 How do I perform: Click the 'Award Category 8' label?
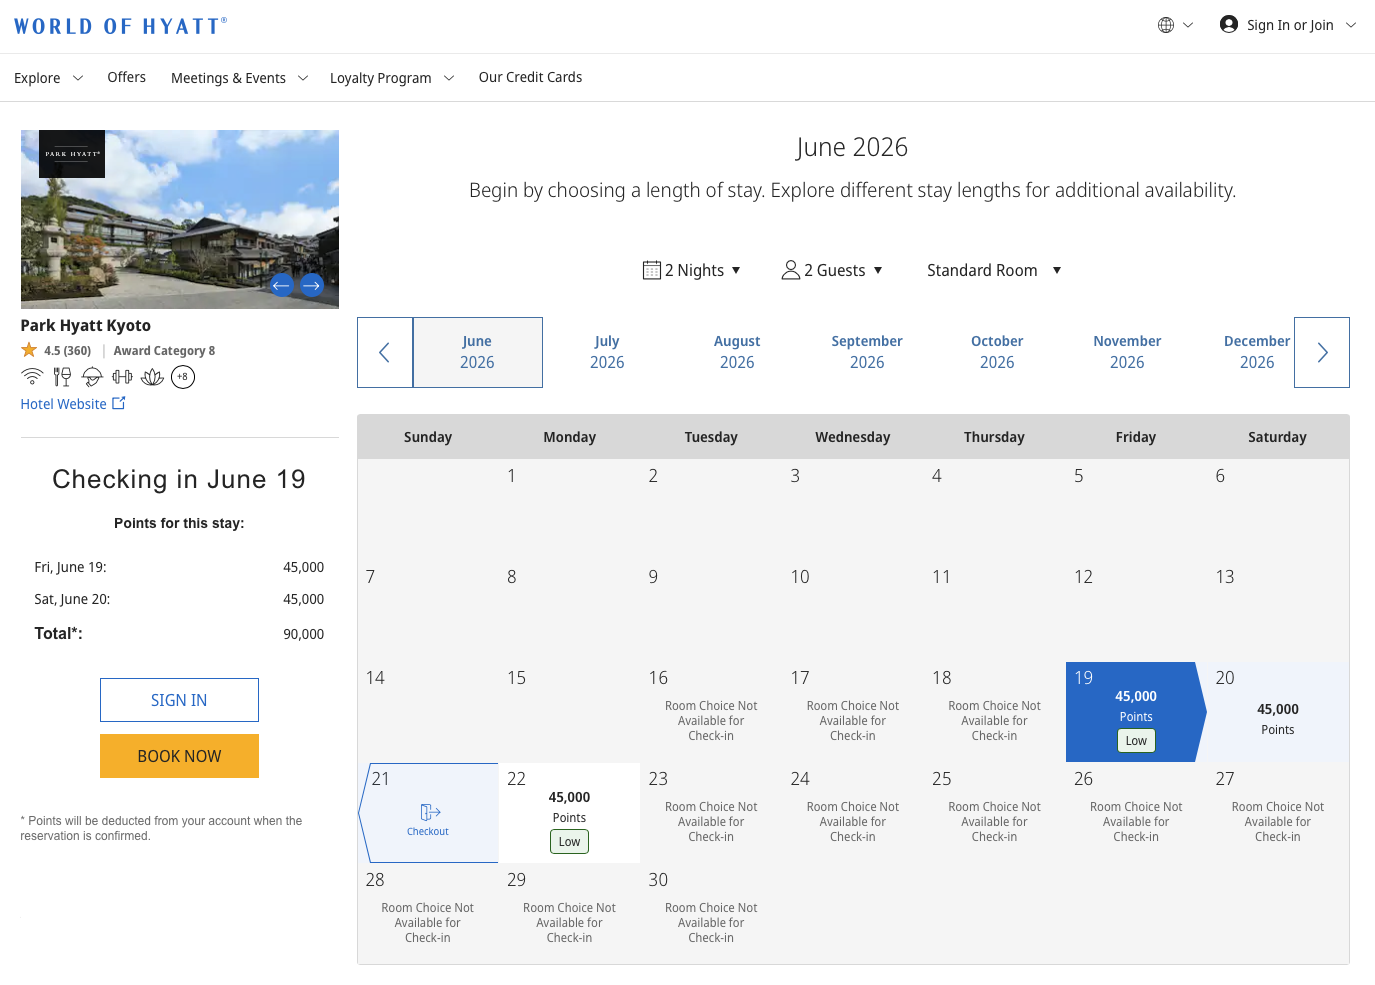[164, 351]
